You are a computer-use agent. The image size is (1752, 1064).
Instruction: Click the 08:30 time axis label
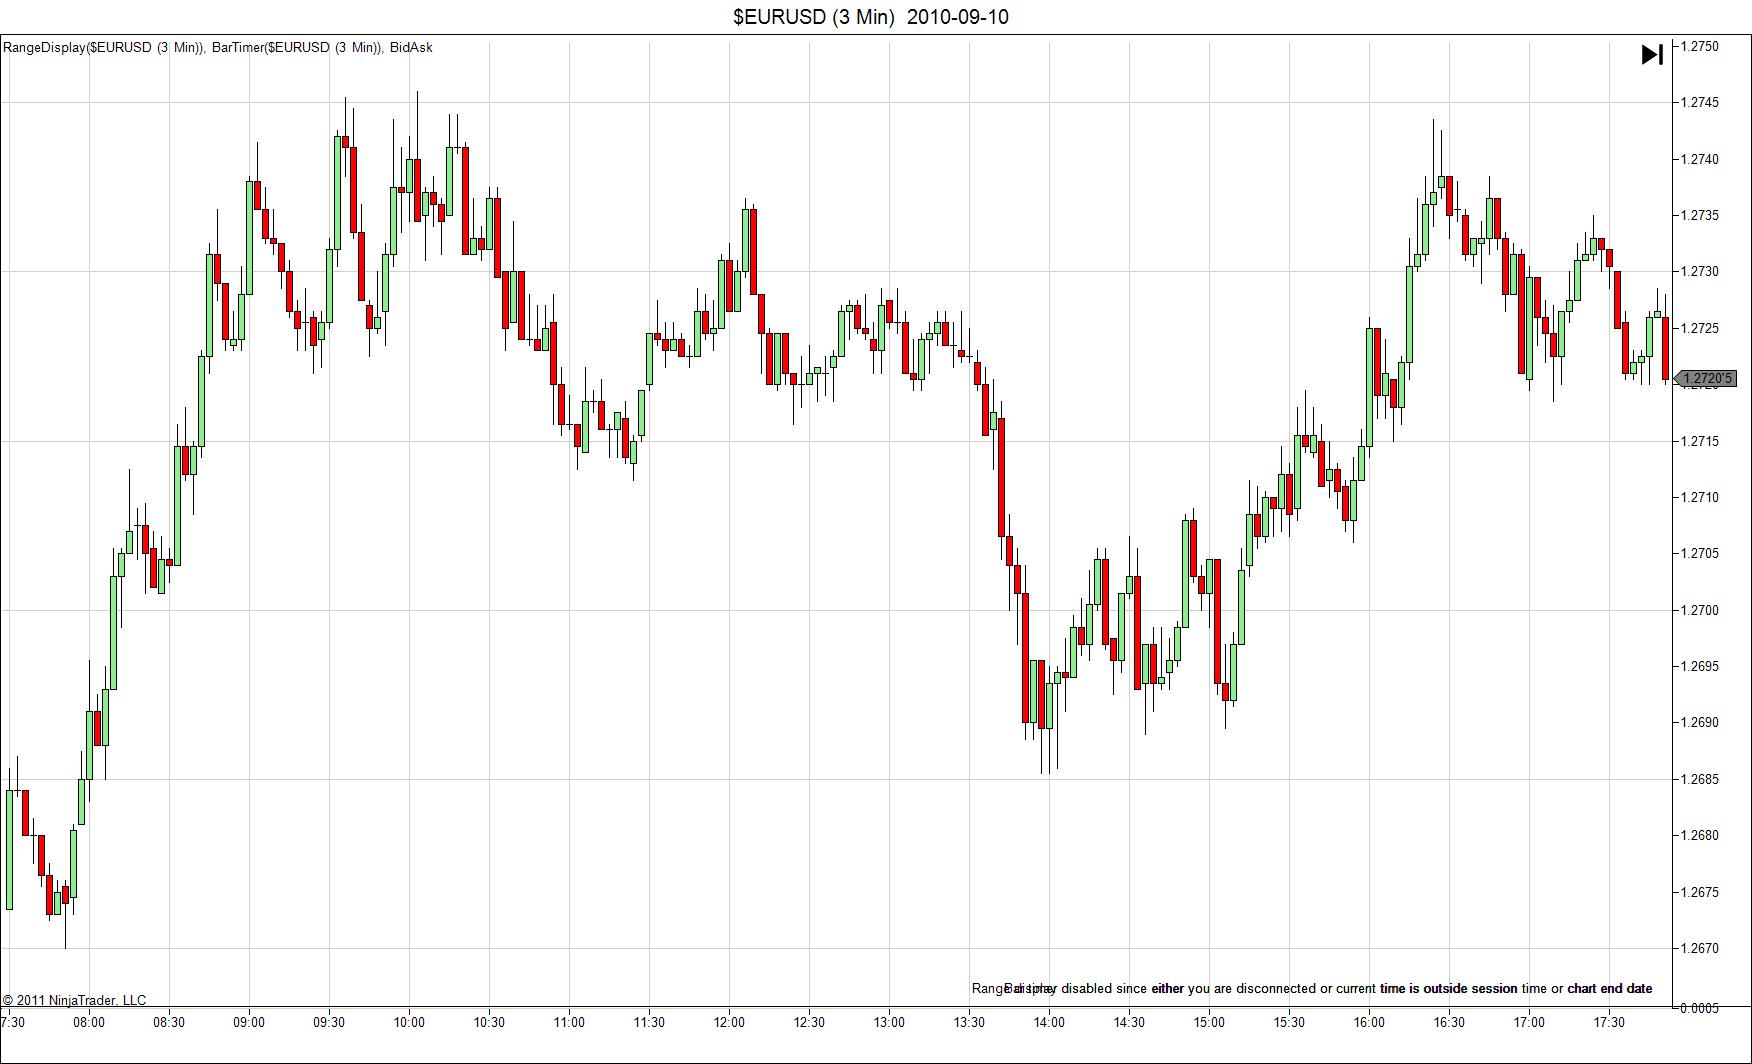pos(169,1022)
